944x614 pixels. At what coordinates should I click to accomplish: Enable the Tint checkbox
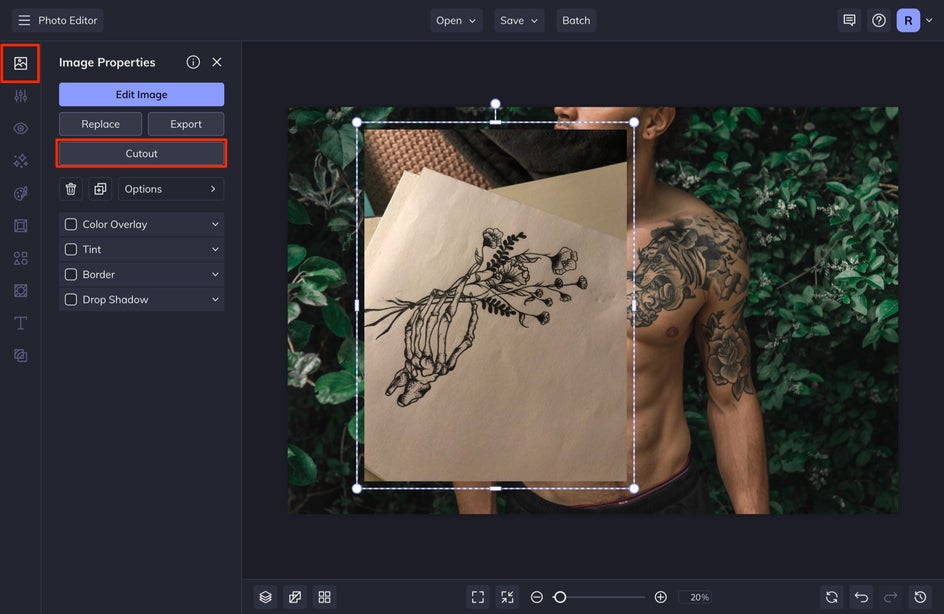point(70,249)
